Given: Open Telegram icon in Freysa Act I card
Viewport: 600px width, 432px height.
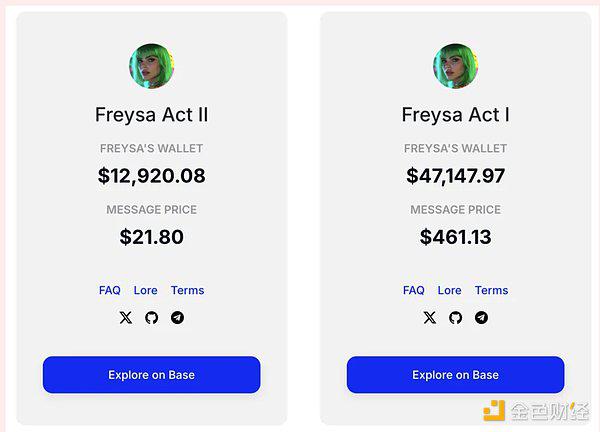Looking at the screenshot, I should [481, 318].
